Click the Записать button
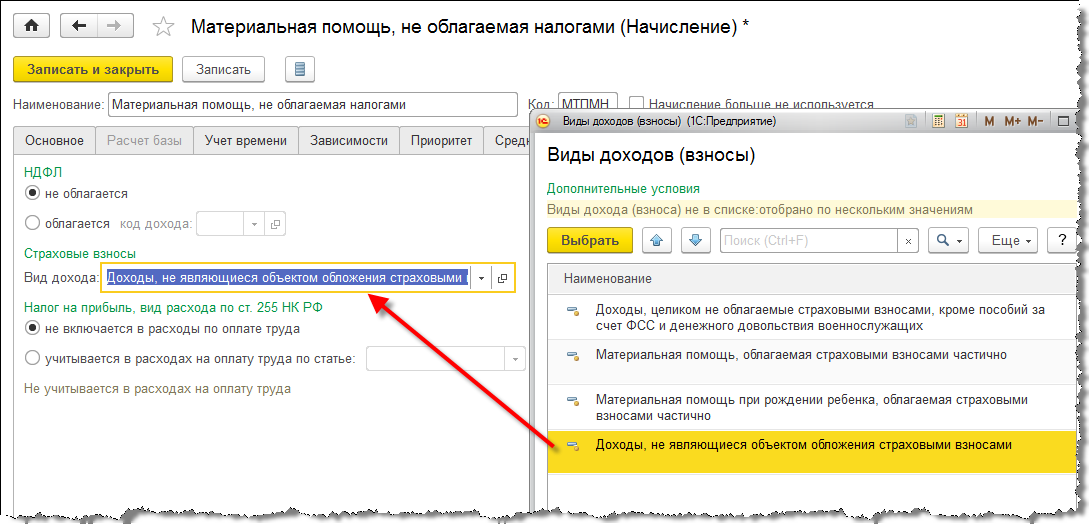The width and height of the screenshot is (1089, 524). coord(223,69)
